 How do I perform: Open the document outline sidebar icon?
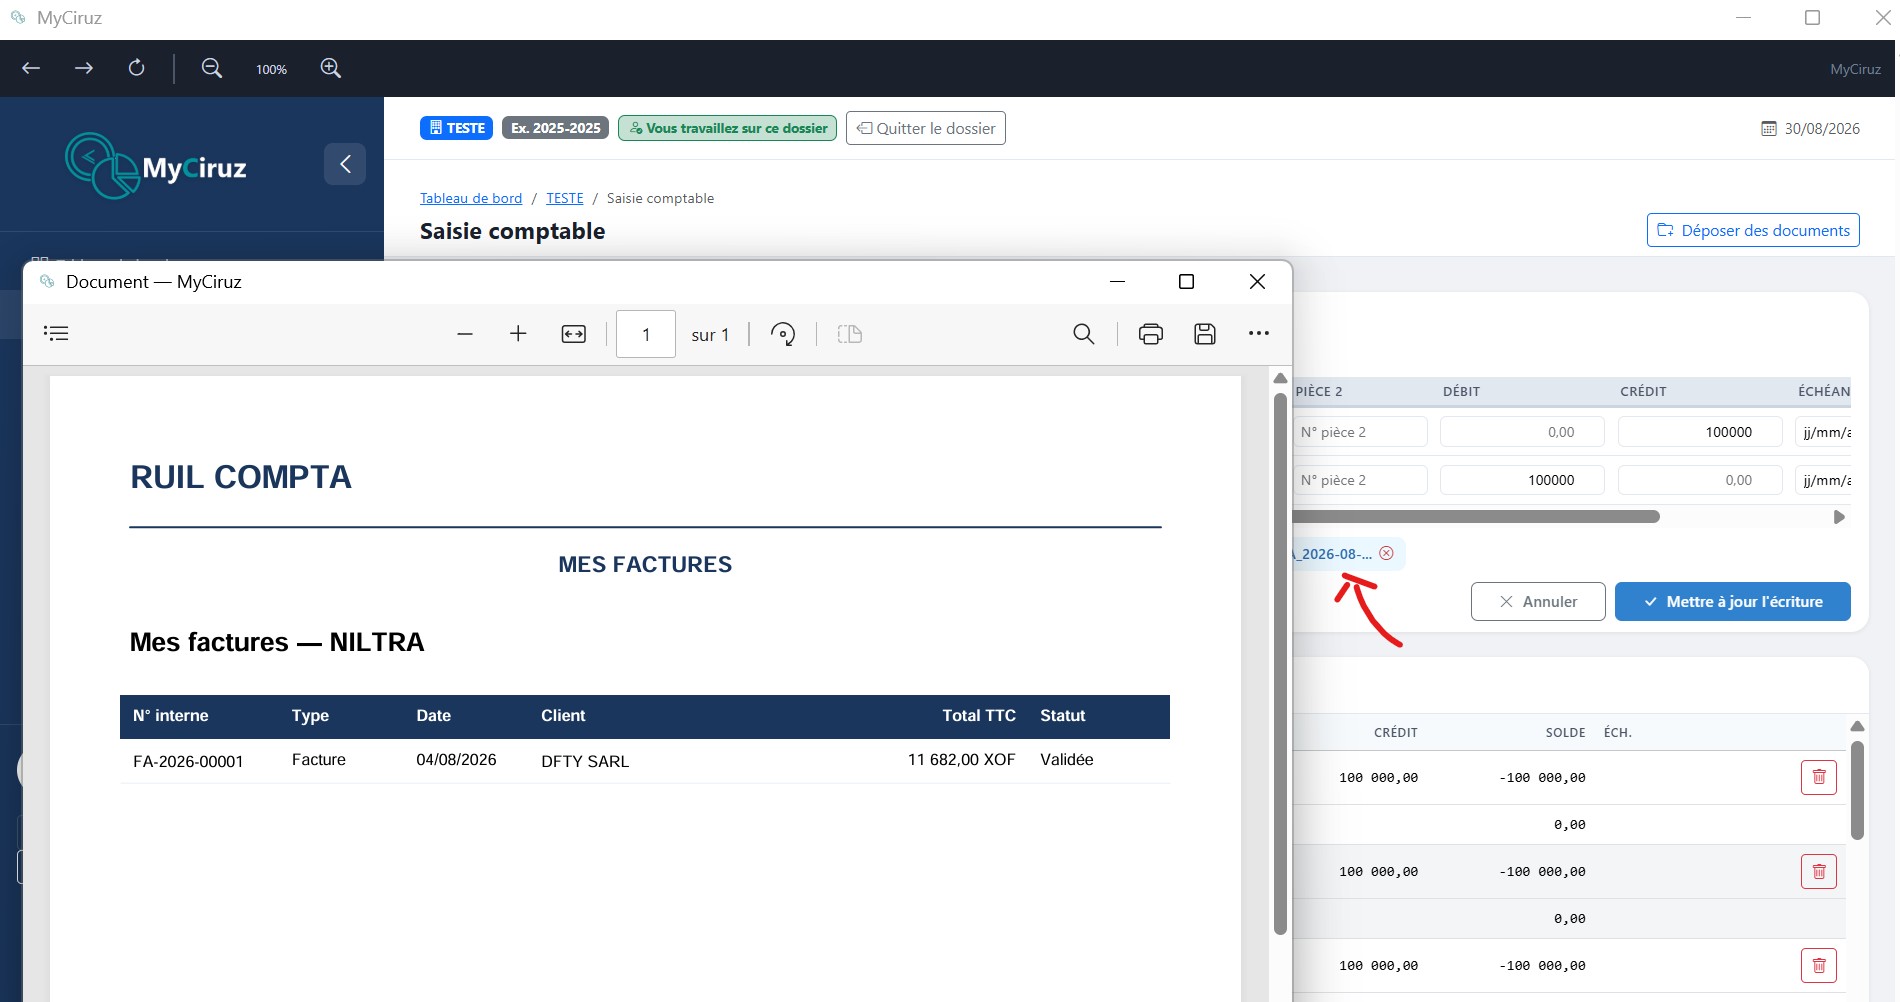[56, 334]
